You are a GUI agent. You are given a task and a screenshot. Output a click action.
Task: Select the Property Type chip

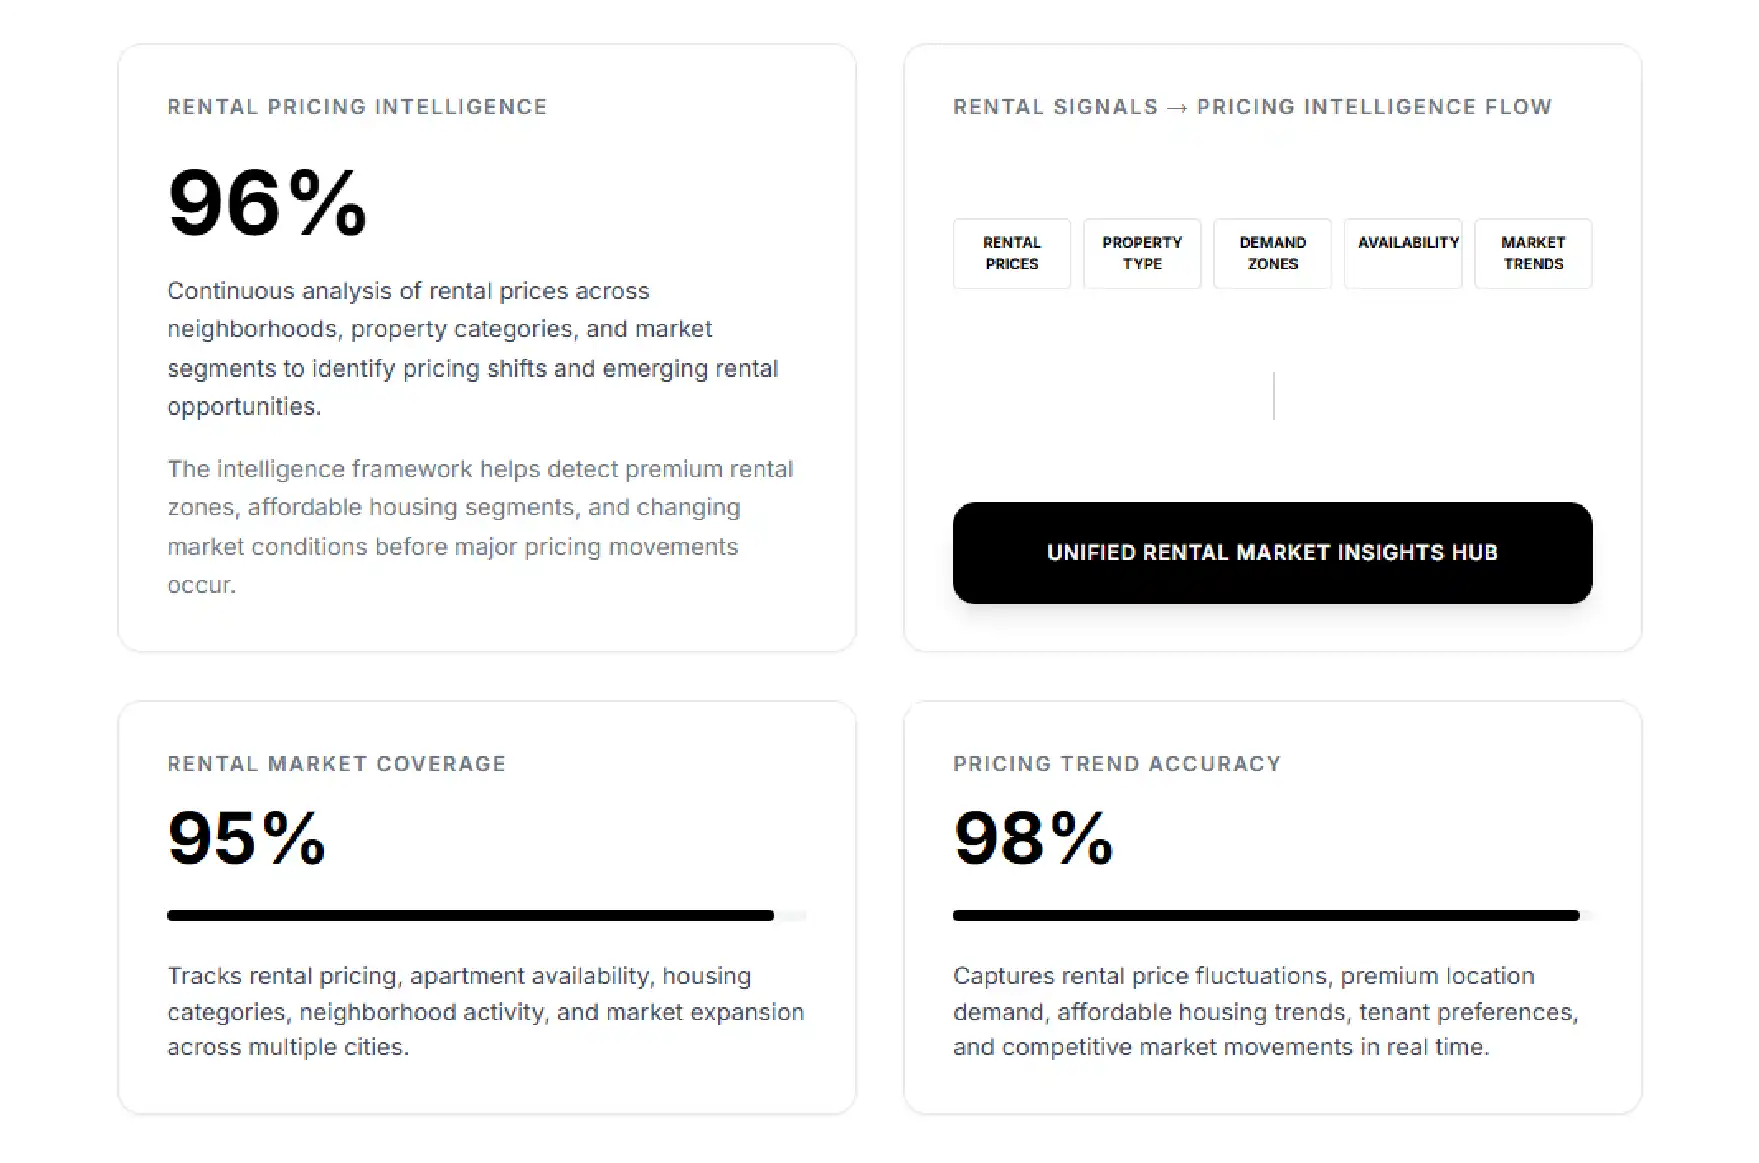point(1142,253)
